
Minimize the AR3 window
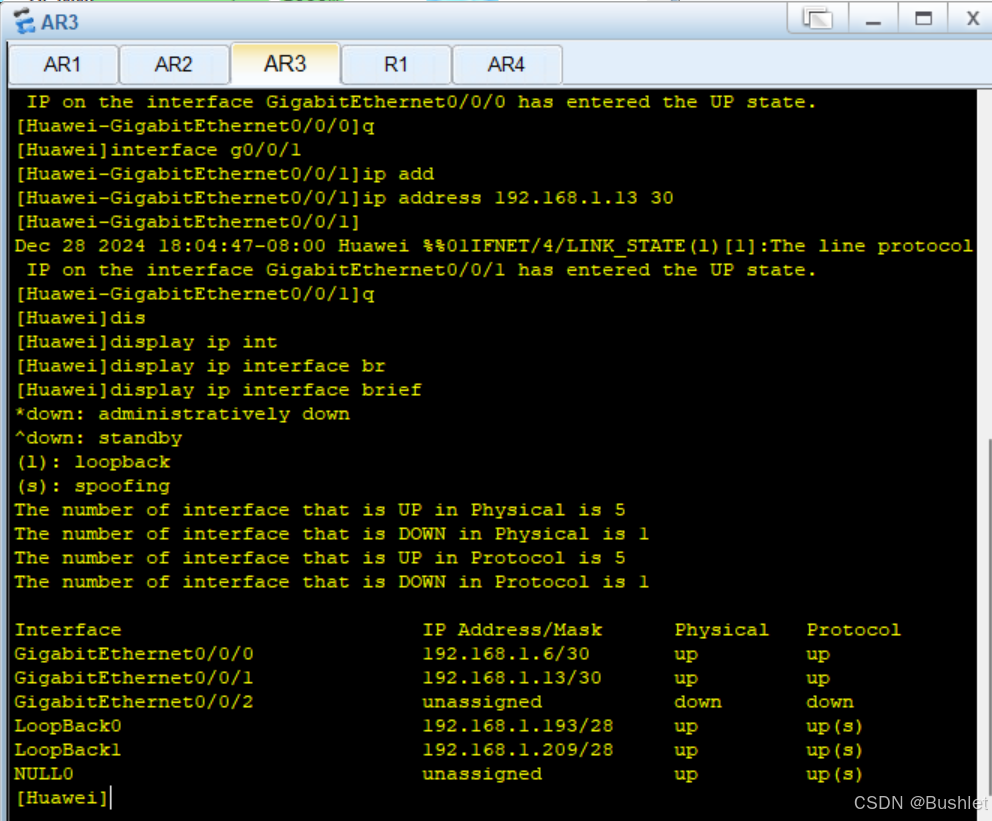pos(873,18)
